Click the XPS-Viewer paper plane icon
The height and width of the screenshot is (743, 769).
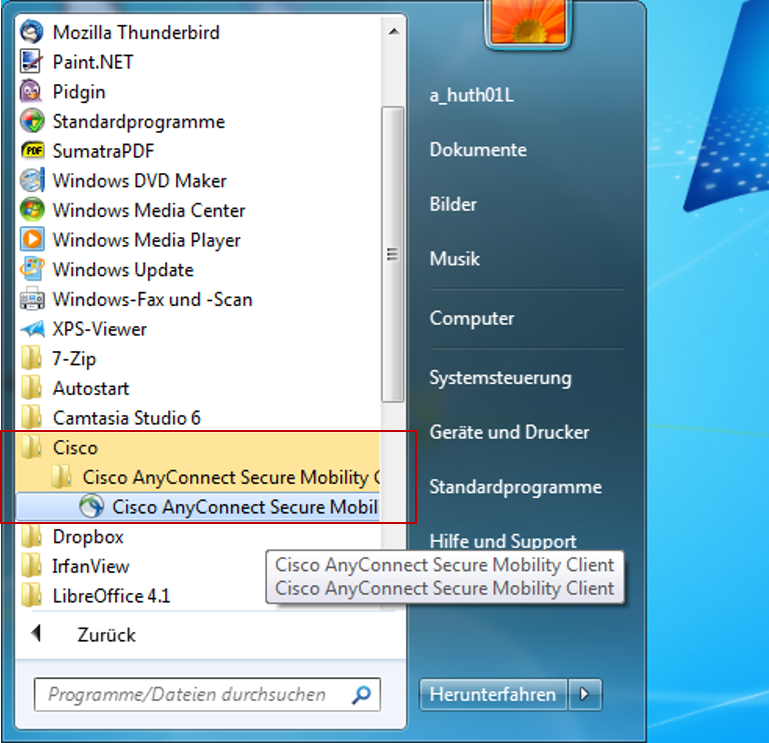click(32, 329)
